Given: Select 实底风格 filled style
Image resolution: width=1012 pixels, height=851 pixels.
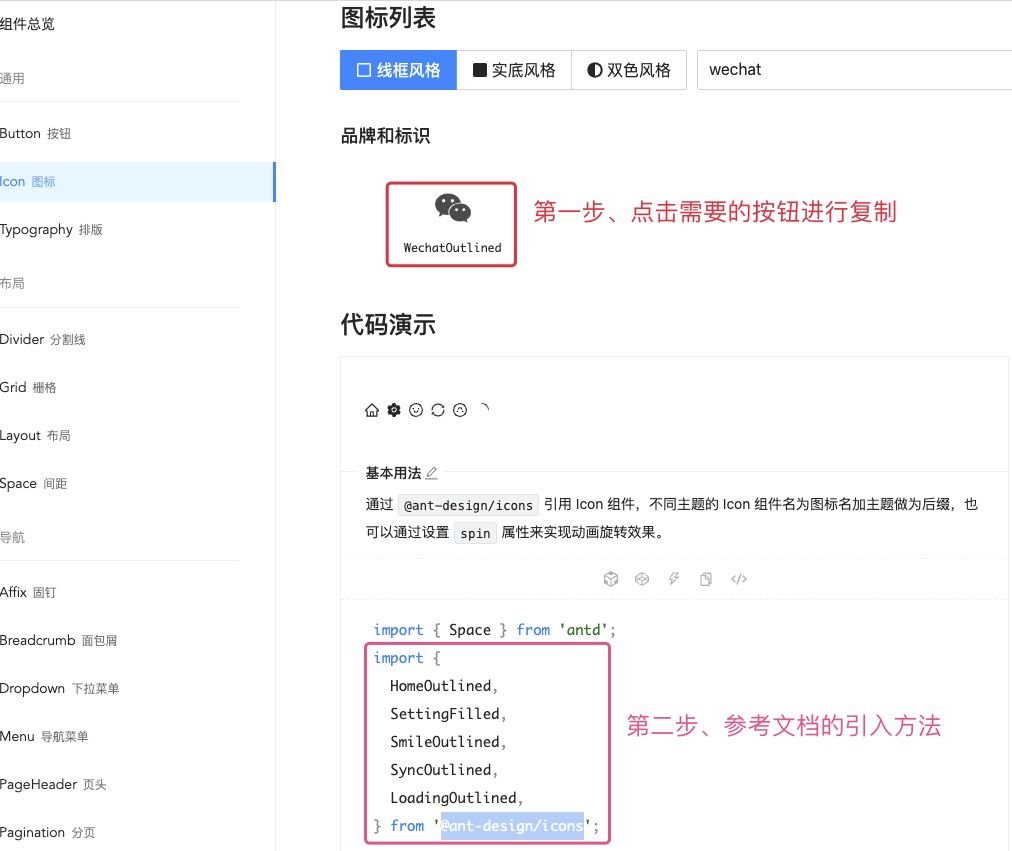Looking at the screenshot, I should [x=514, y=70].
